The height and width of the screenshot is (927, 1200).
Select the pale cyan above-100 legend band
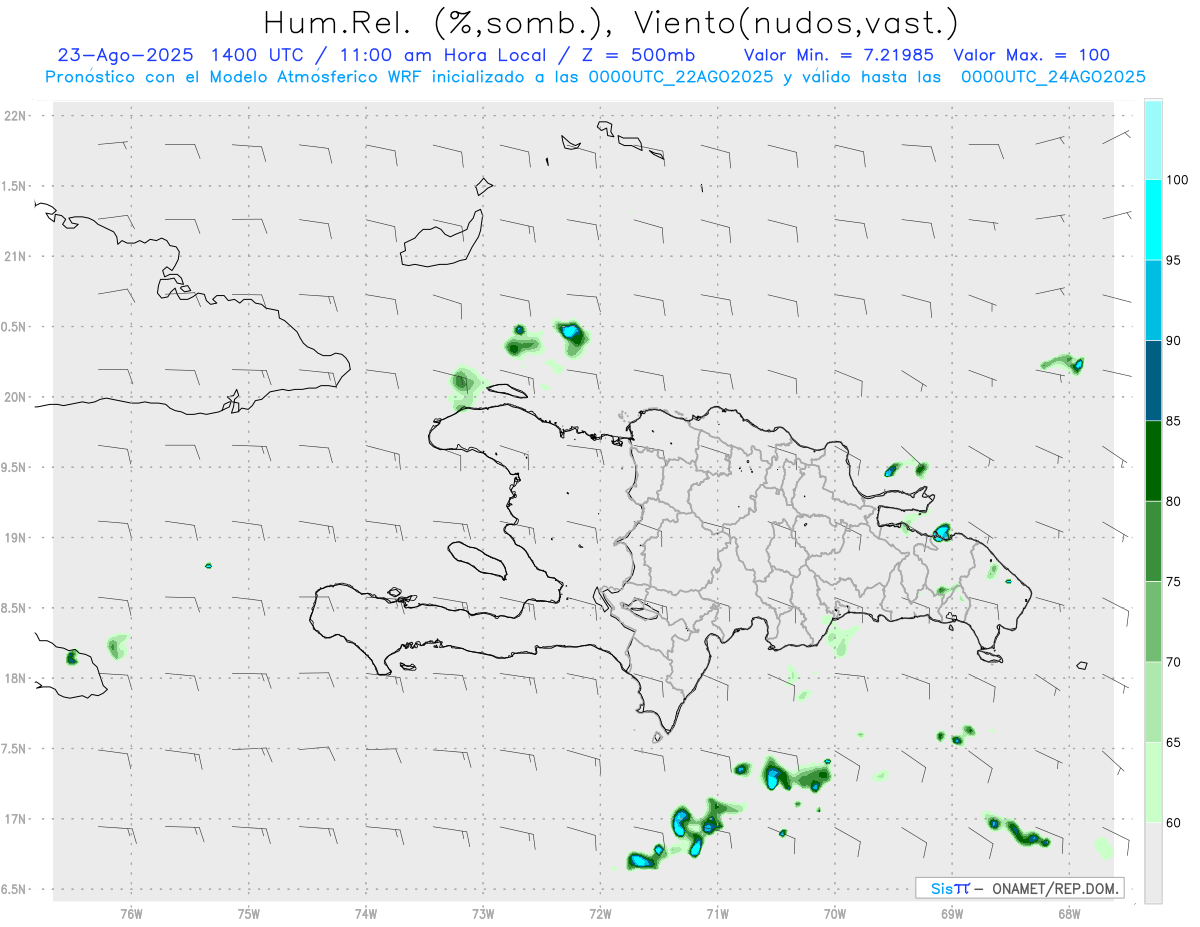pyautogui.click(x=1153, y=140)
